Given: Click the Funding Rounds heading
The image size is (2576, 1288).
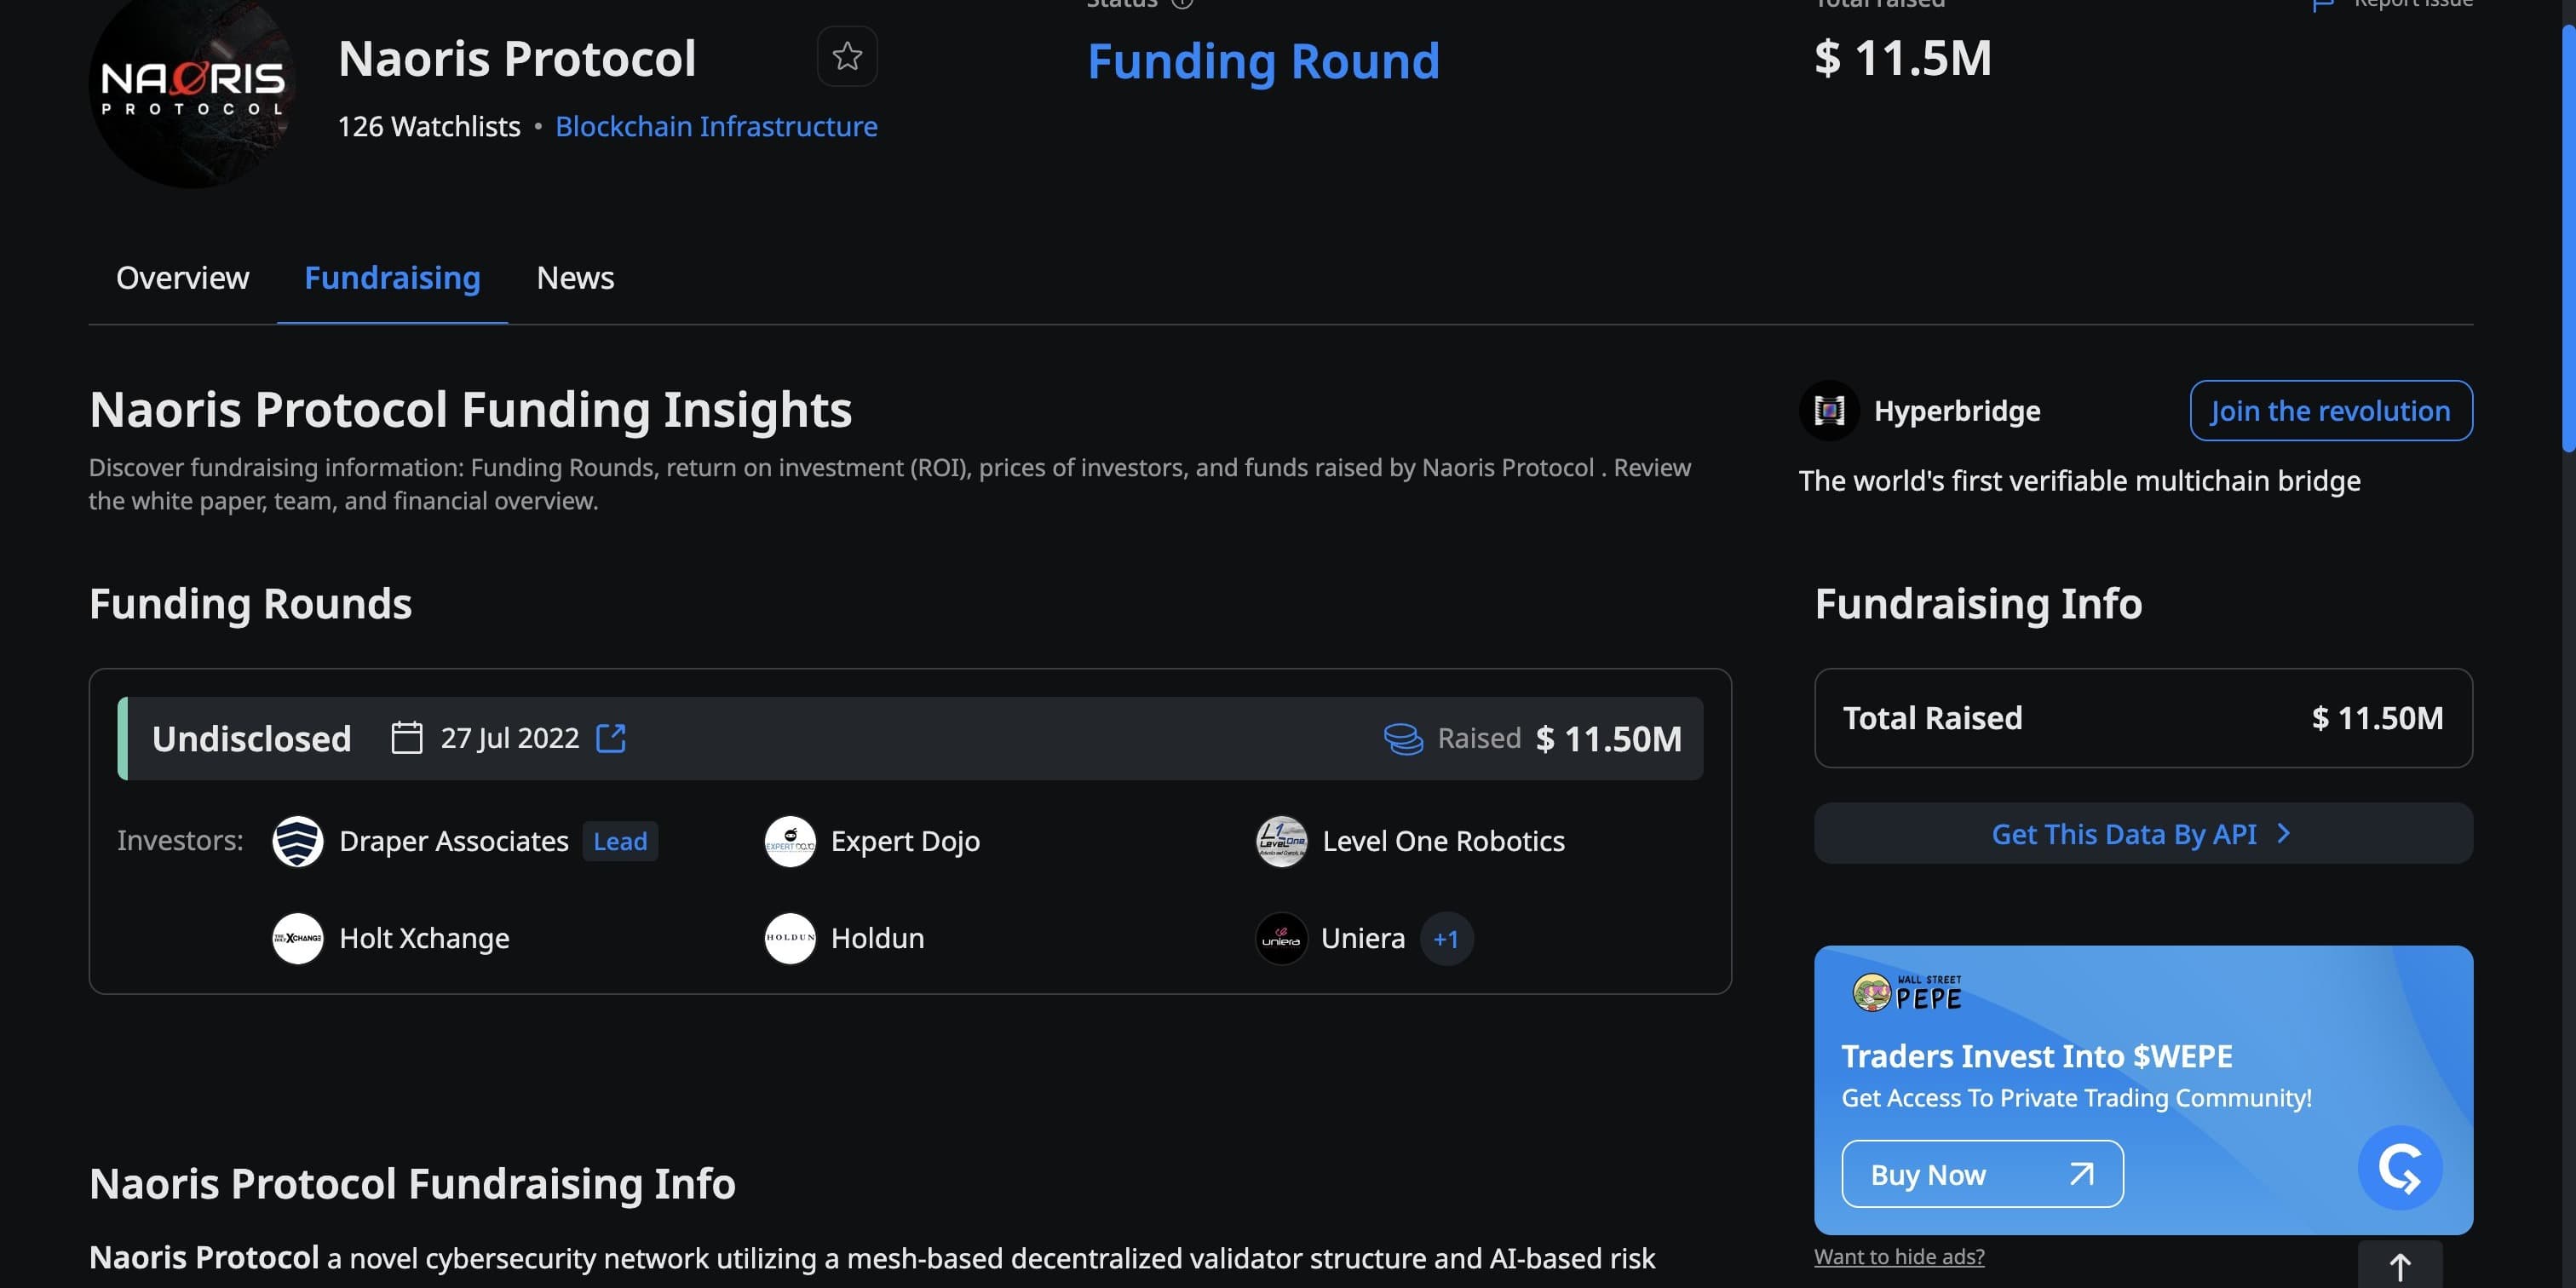Looking at the screenshot, I should (250, 603).
